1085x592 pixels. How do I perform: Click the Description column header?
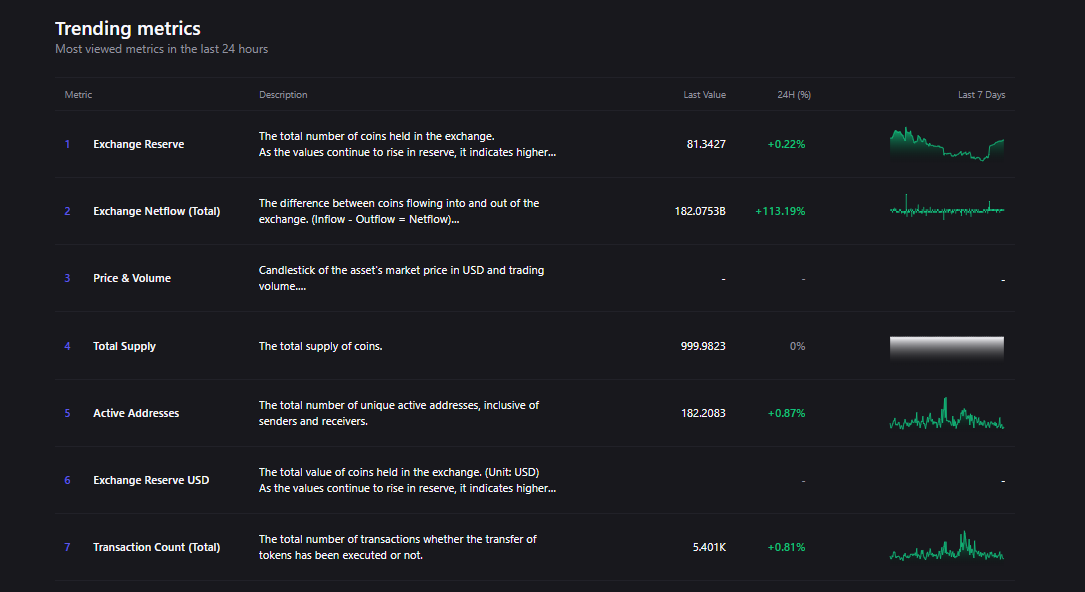(x=283, y=95)
